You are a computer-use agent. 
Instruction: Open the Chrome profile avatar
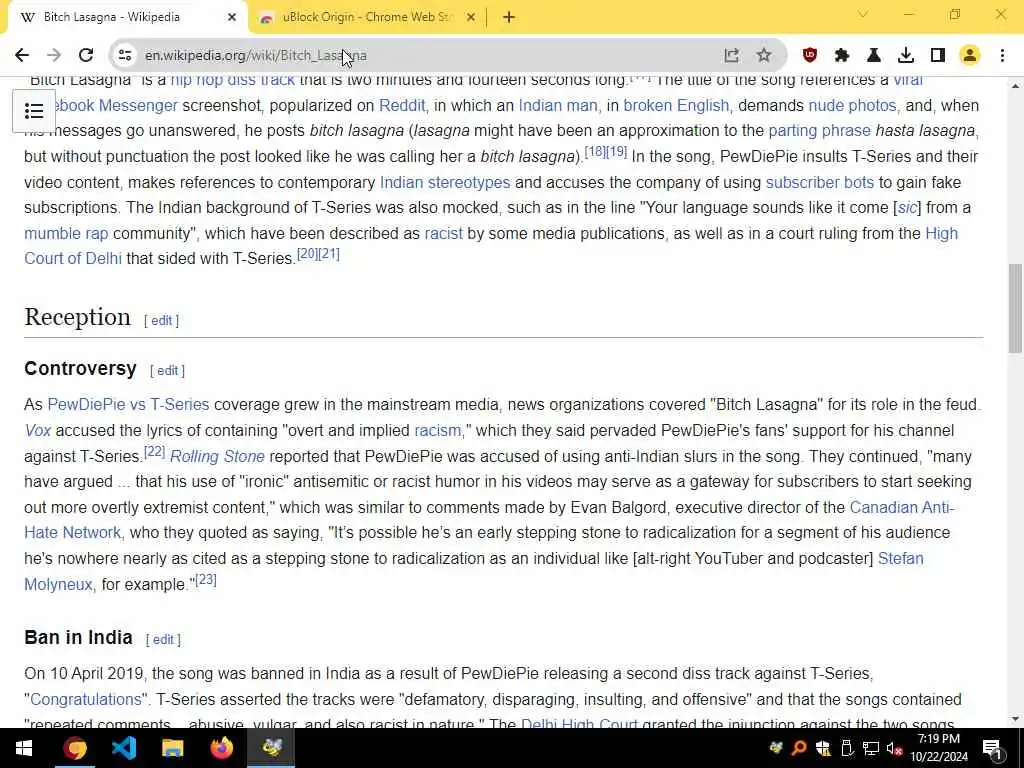[x=970, y=56]
